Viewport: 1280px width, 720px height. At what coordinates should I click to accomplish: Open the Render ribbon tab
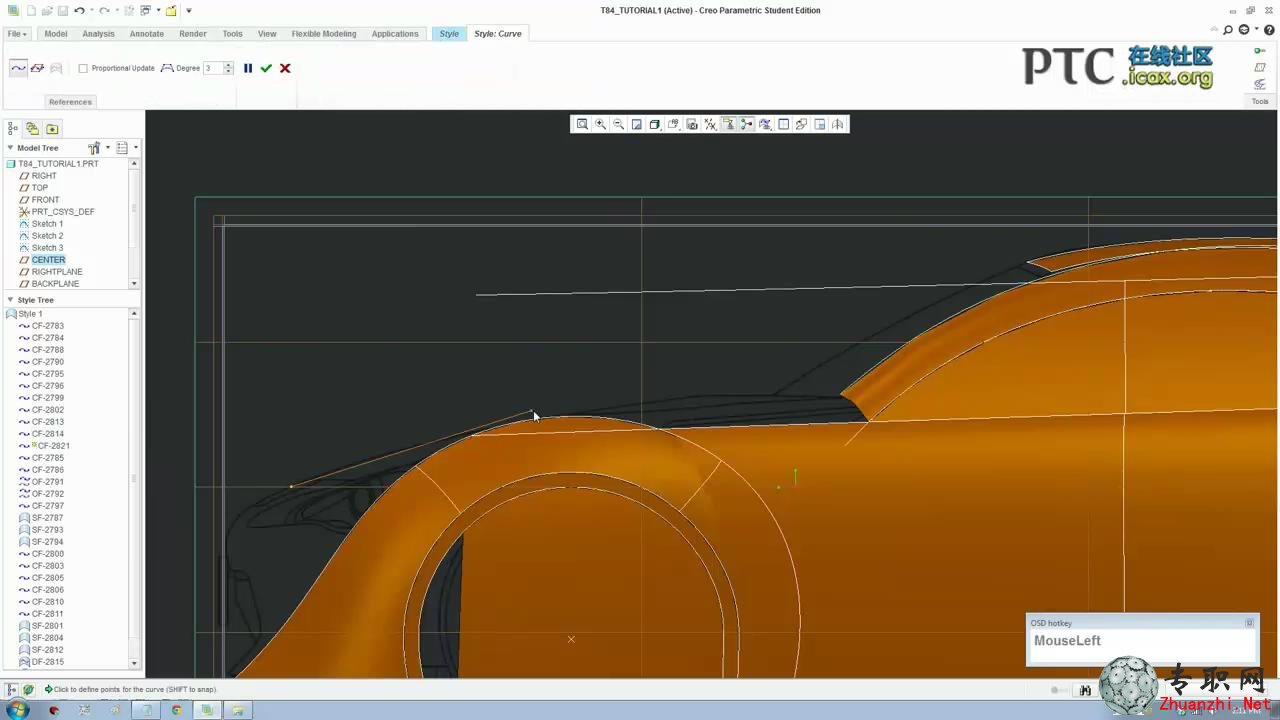193,34
